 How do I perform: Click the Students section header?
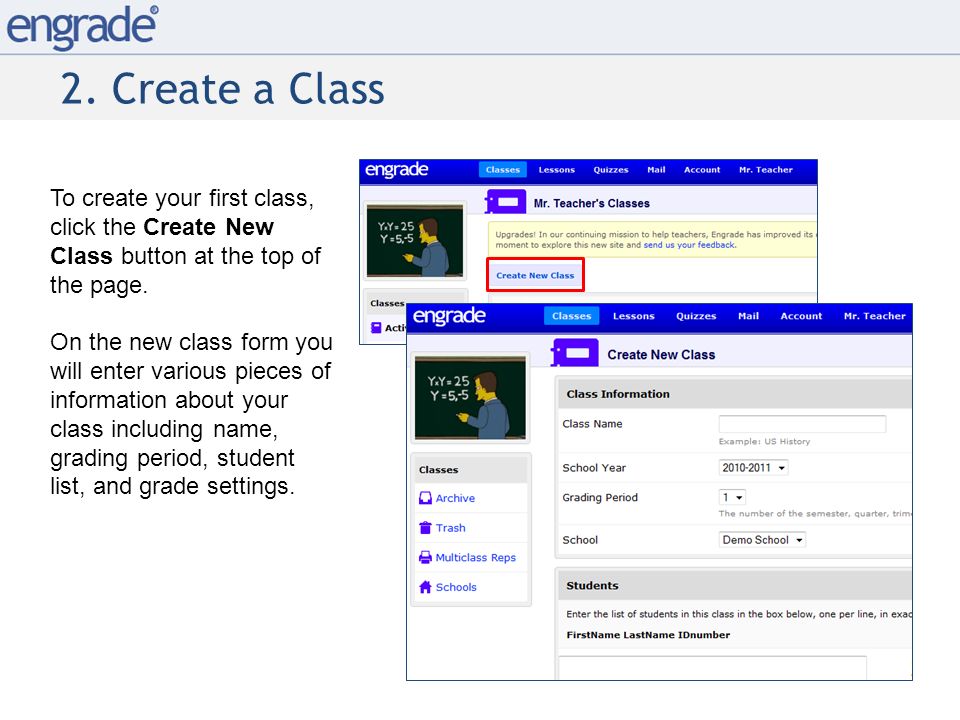point(734,585)
